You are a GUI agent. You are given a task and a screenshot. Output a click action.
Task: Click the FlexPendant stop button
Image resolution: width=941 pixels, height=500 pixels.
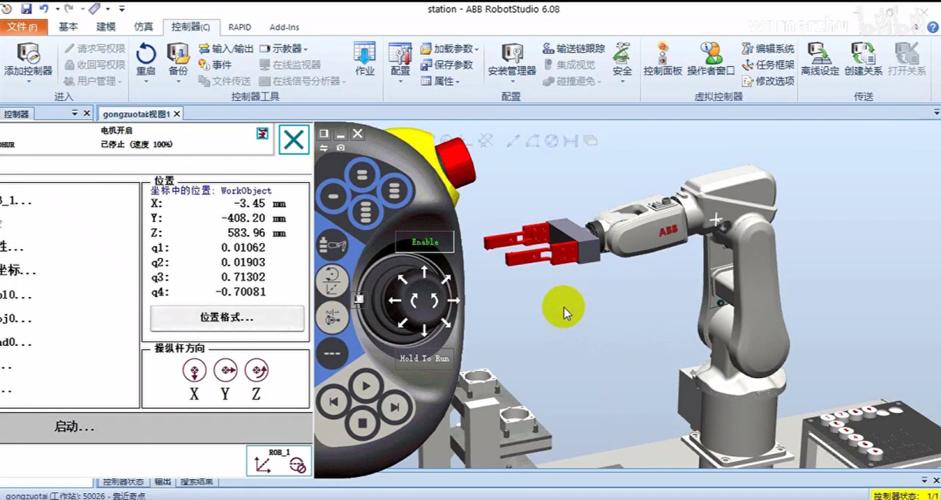(363, 423)
